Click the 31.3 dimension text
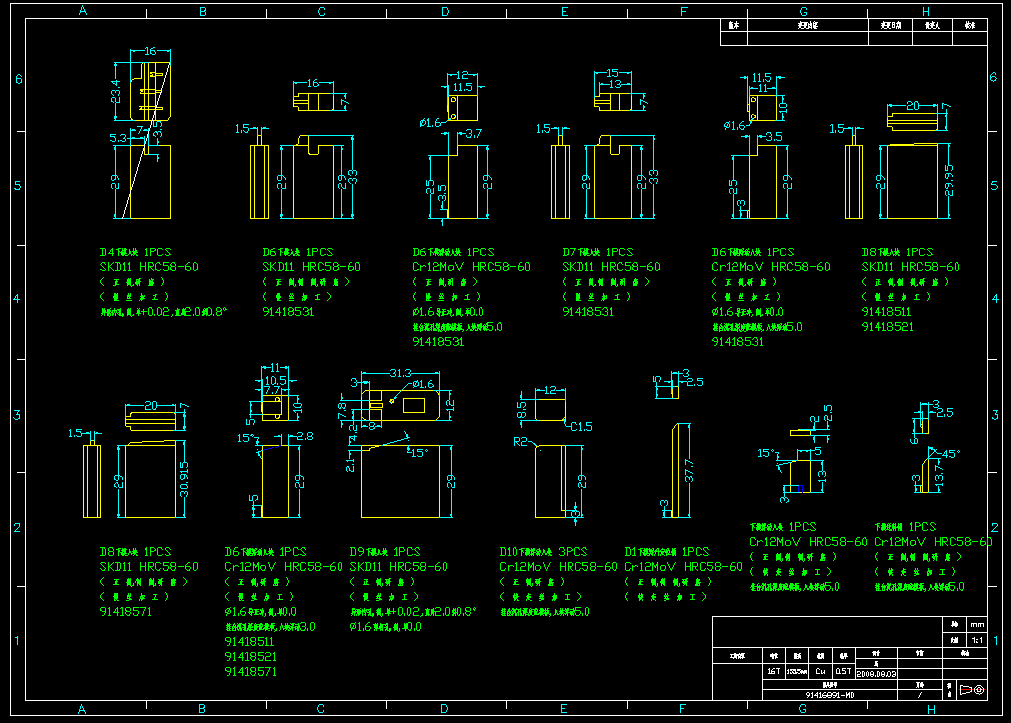1011x723 pixels. click(400, 373)
